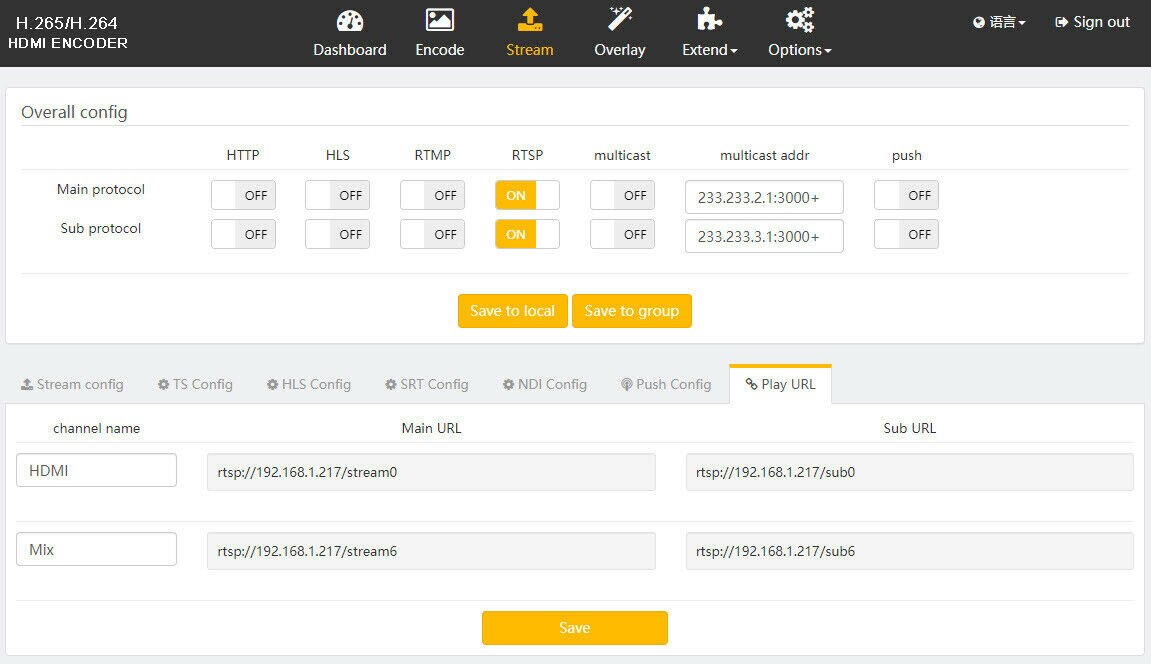Image resolution: width=1151 pixels, height=664 pixels.
Task: Go to the Dashboard page
Action: click(349, 34)
